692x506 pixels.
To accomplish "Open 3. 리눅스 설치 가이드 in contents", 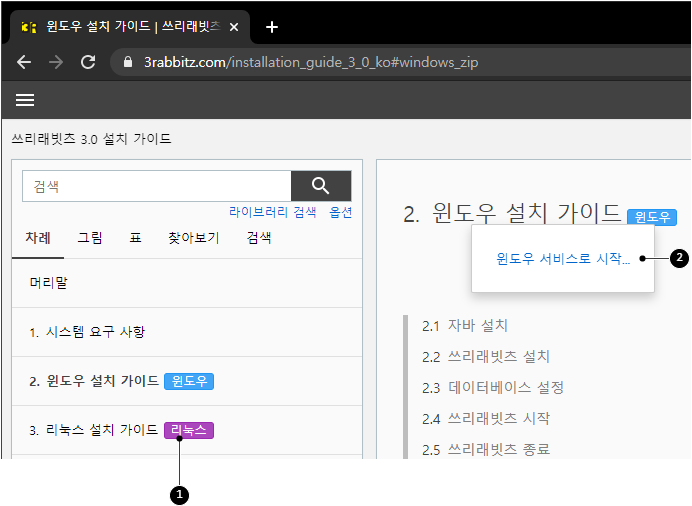I will tap(187, 430).
